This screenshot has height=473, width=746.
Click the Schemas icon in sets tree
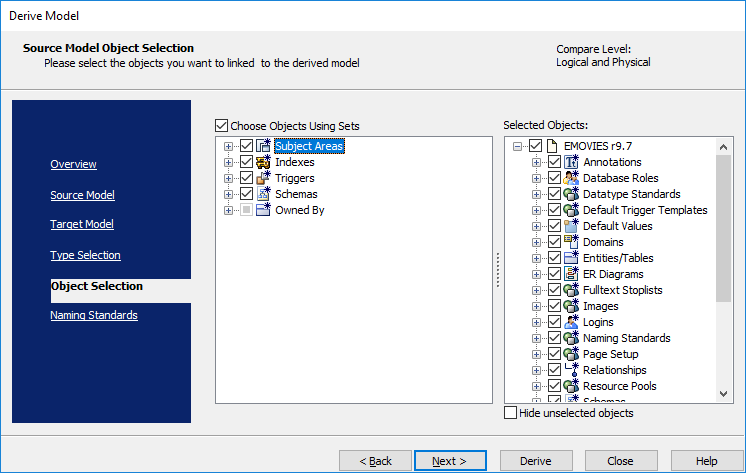263,194
